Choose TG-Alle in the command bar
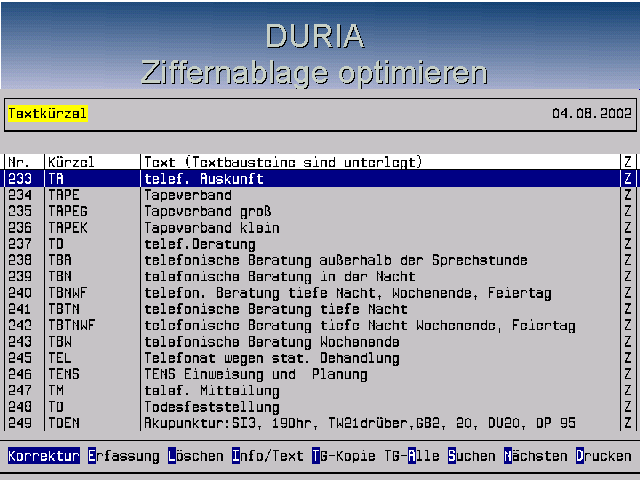The image size is (640, 480). pyautogui.click(x=411, y=456)
